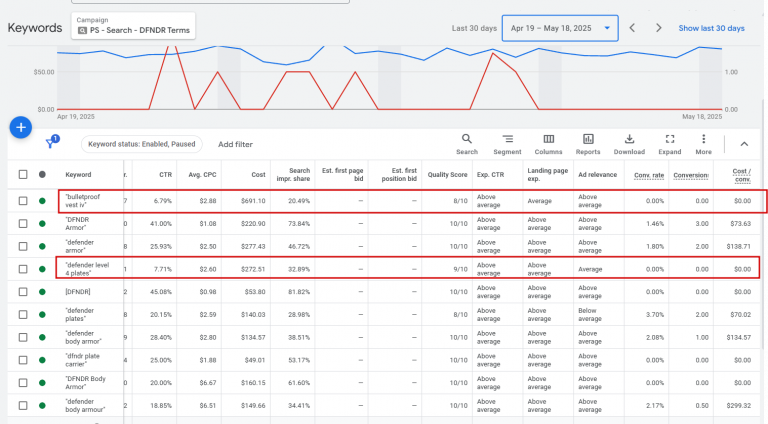Click the Exp. CTR column header

490,175
